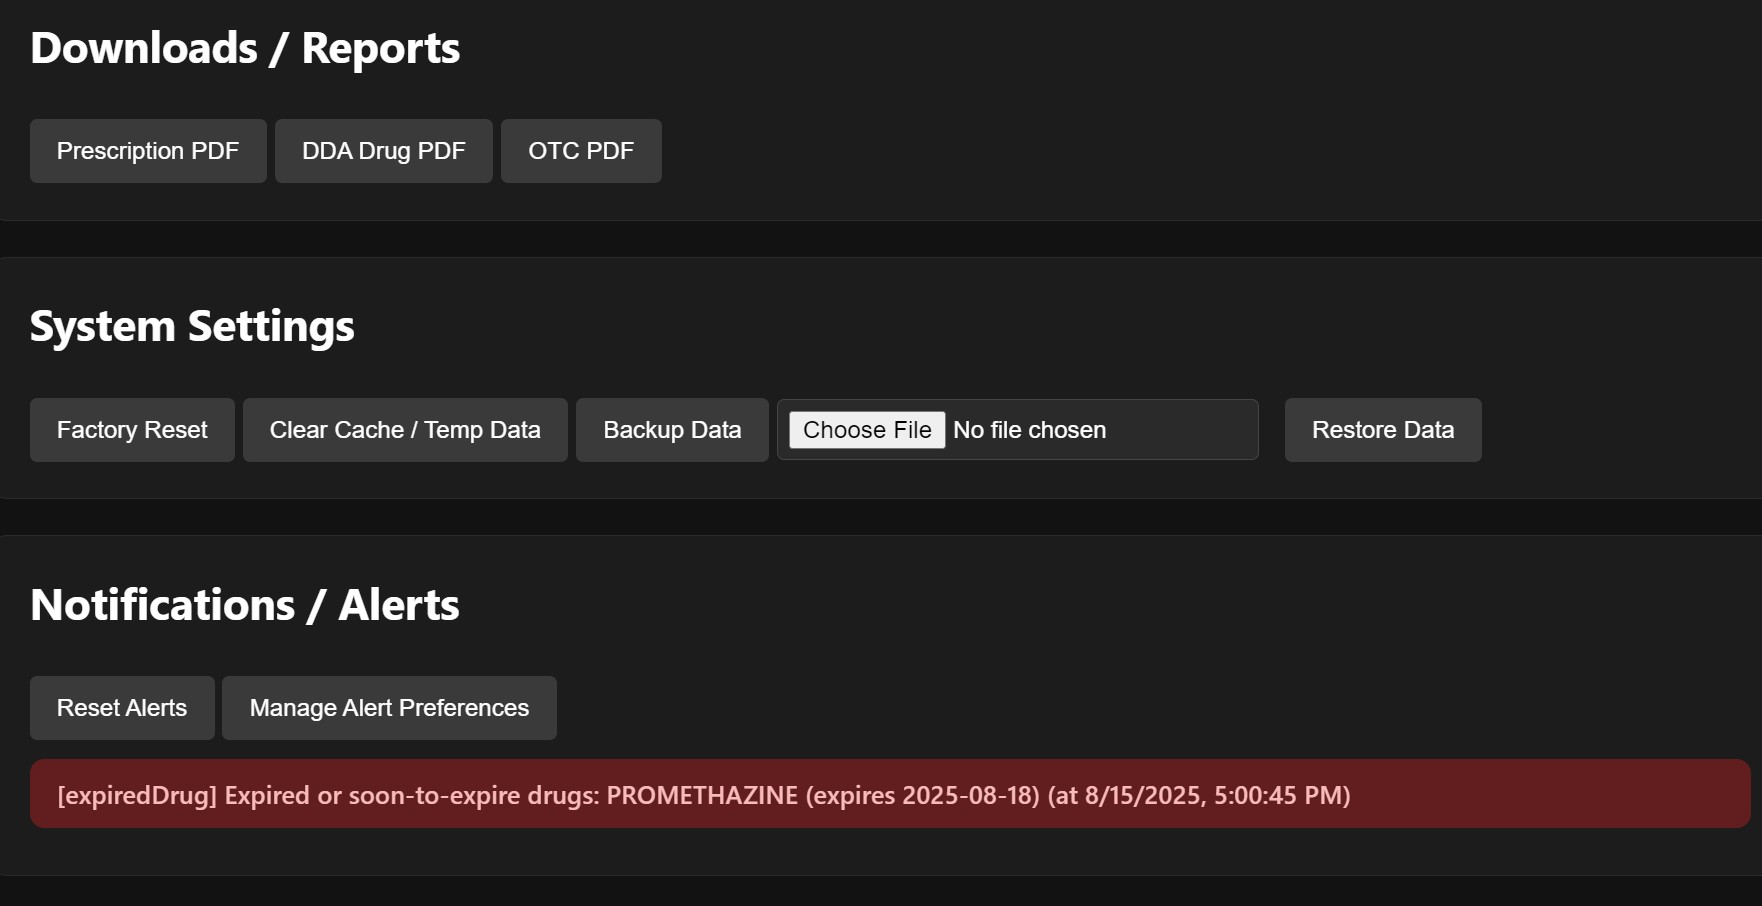Open the OTC PDF report
This screenshot has width=1762, height=906.
580,151
